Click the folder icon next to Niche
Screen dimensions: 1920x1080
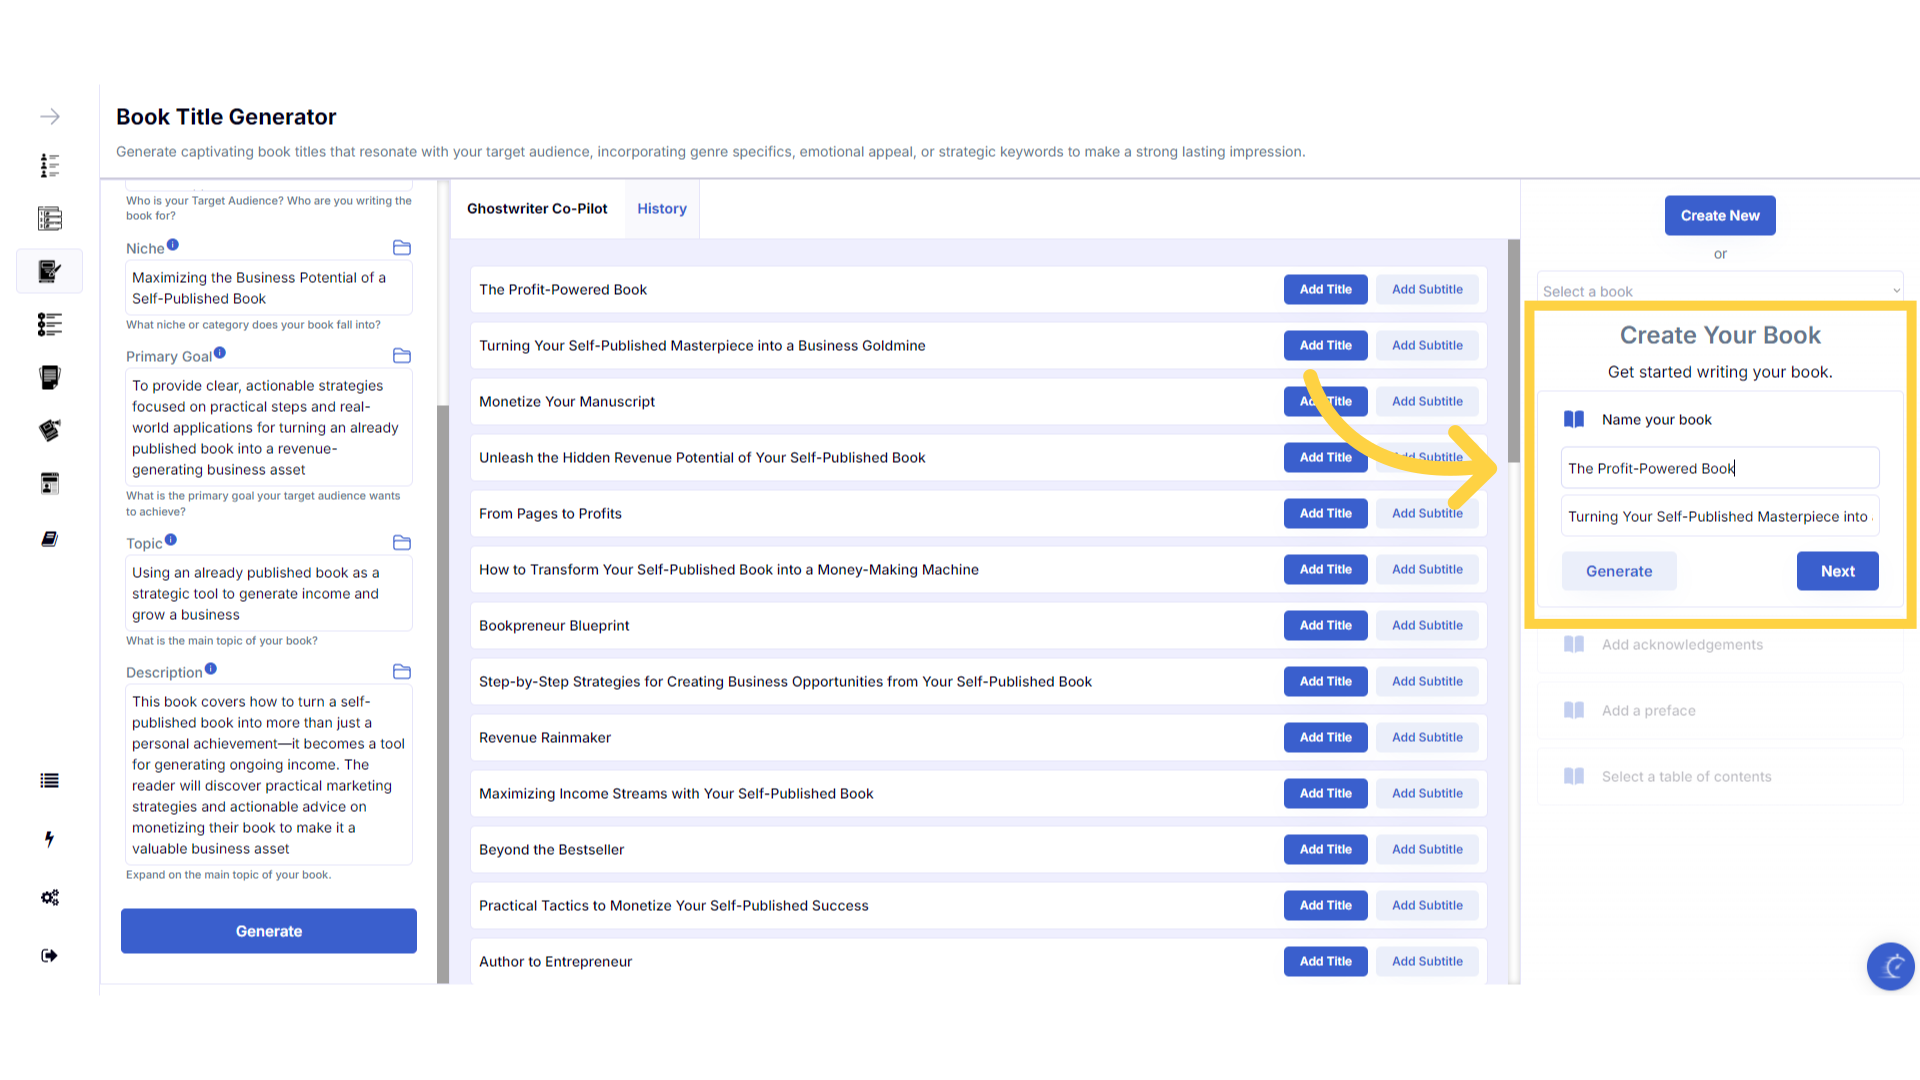[402, 248]
